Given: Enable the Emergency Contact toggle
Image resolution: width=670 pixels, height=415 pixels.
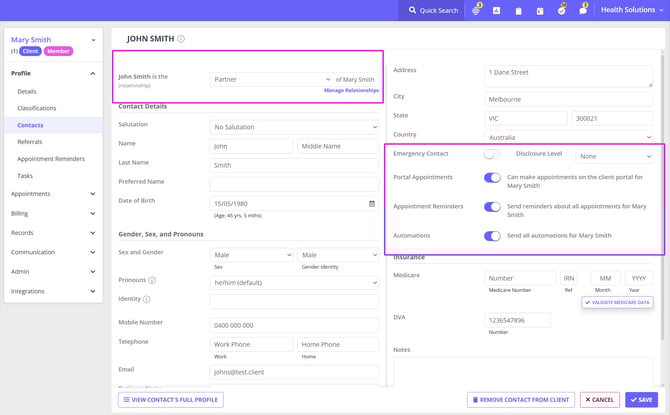Looking at the screenshot, I should (491, 155).
